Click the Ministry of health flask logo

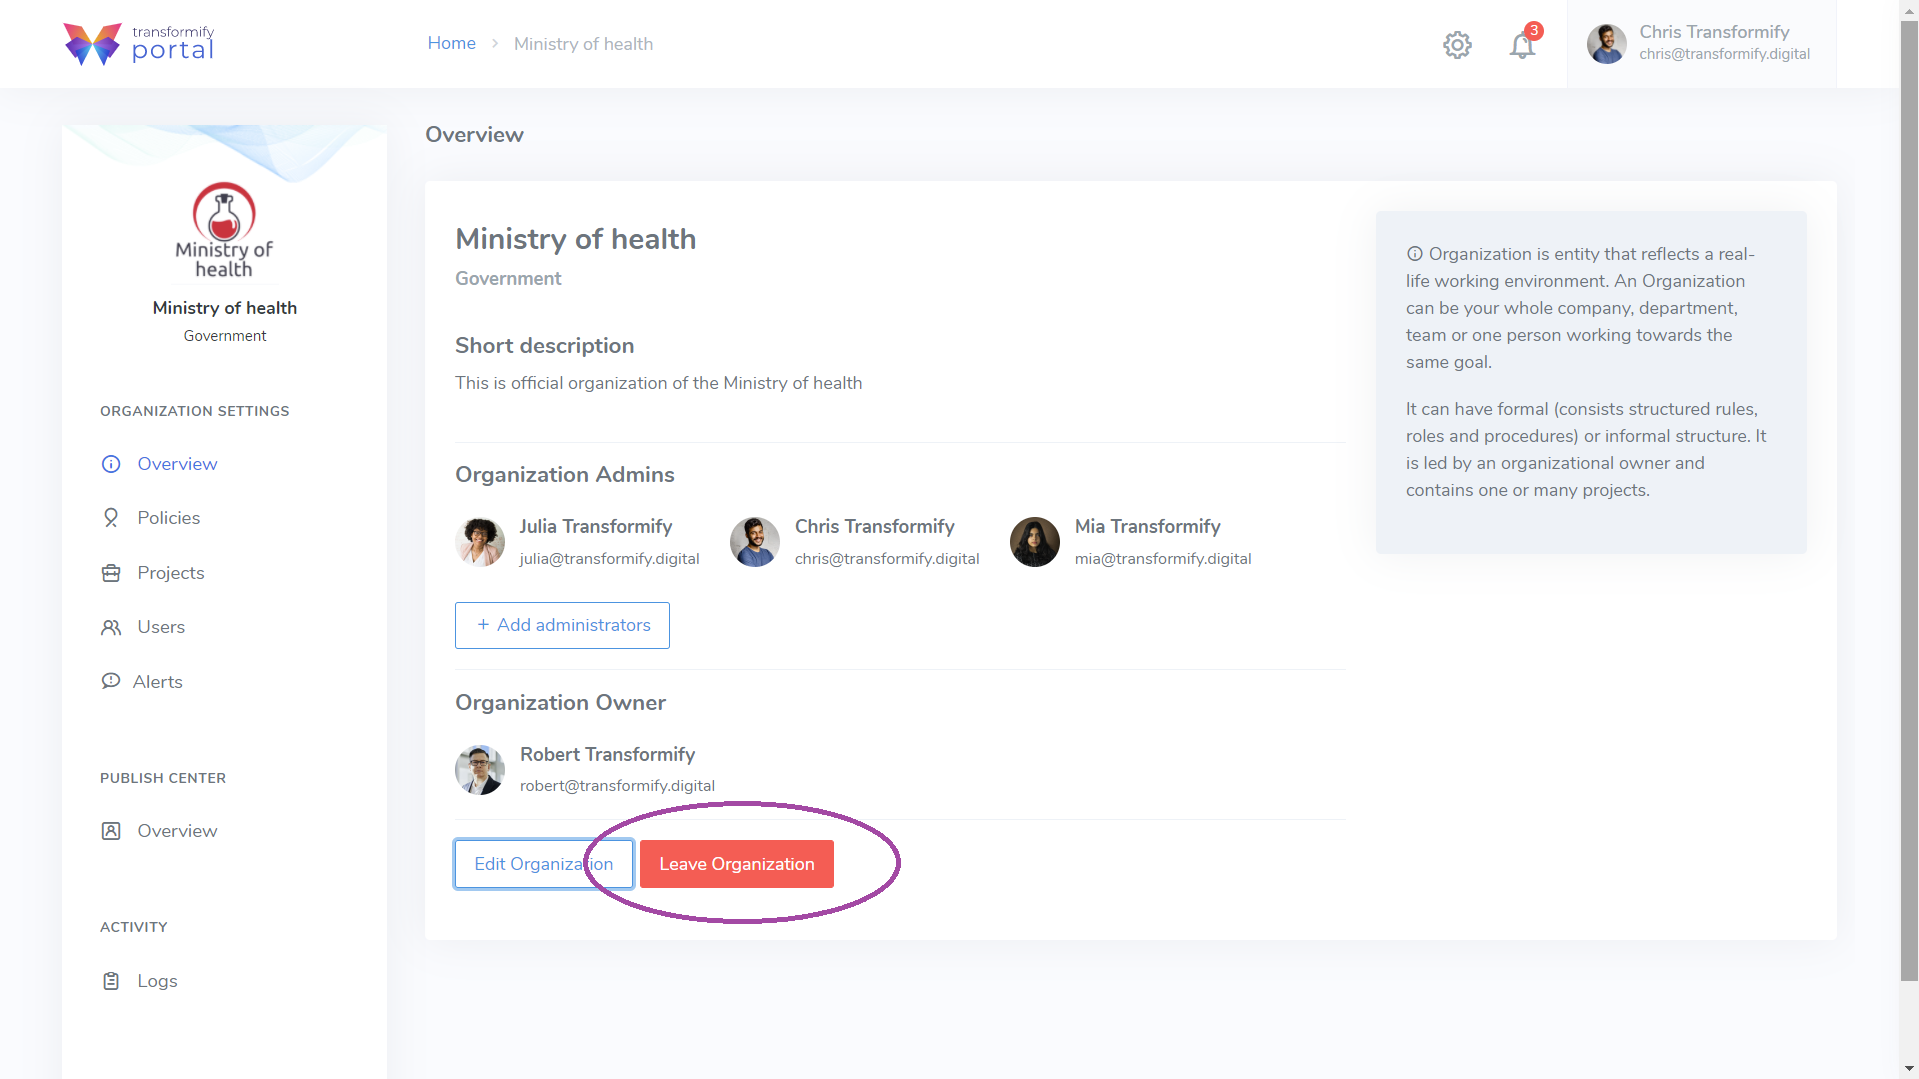pos(224,231)
